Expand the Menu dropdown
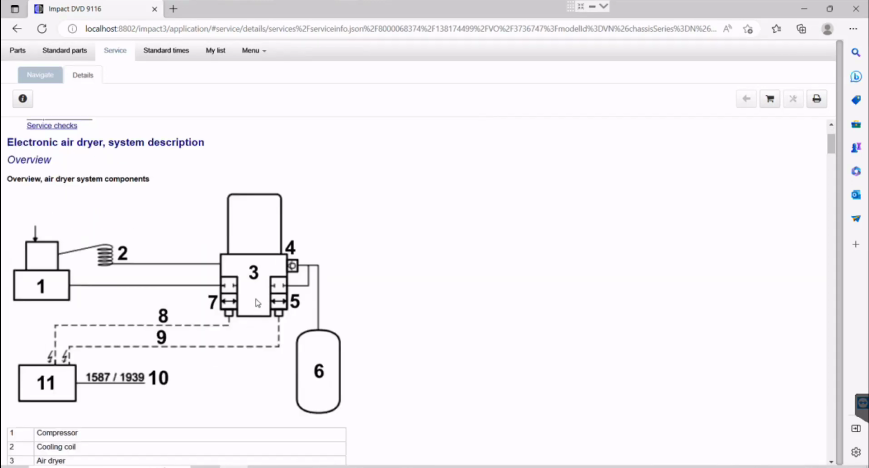The image size is (869, 468). coord(253,50)
